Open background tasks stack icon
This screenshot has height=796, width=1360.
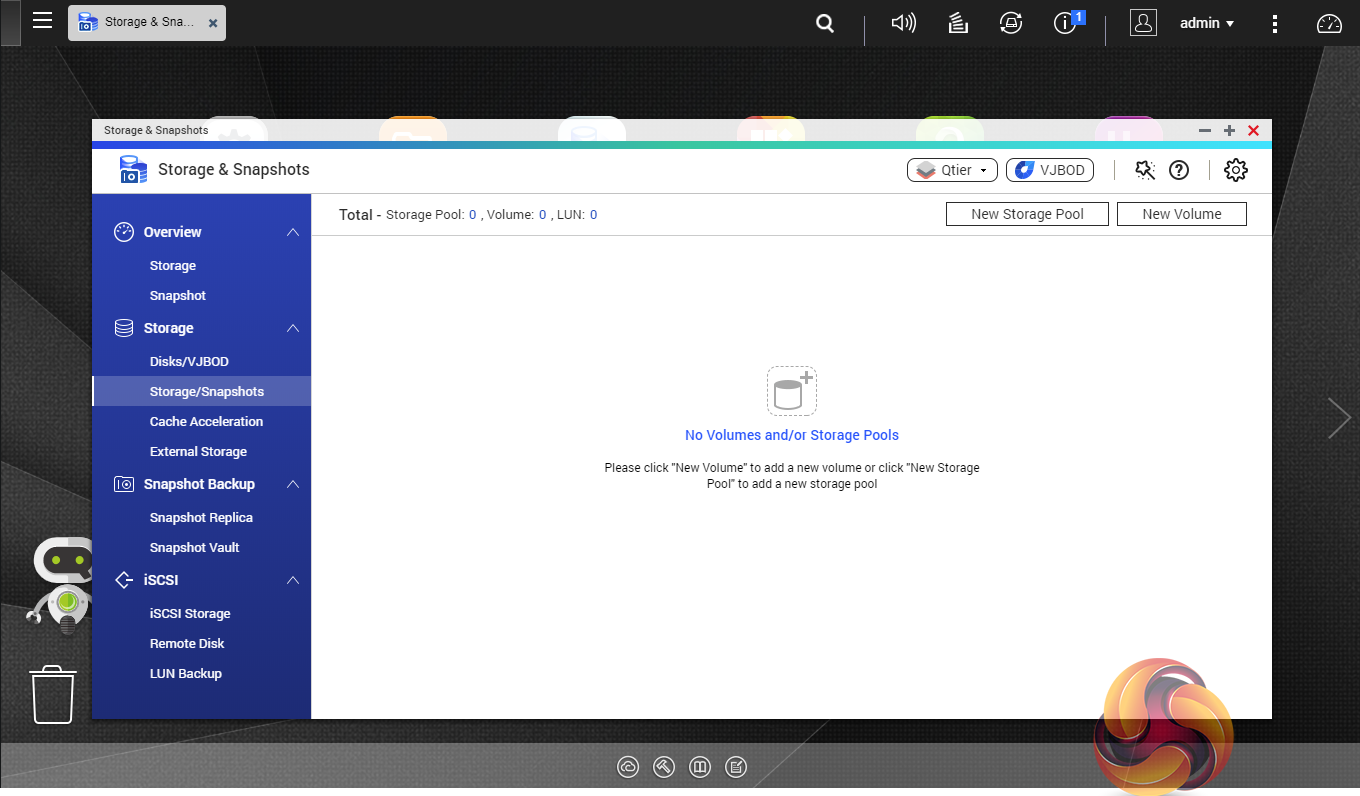[x=958, y=23]
